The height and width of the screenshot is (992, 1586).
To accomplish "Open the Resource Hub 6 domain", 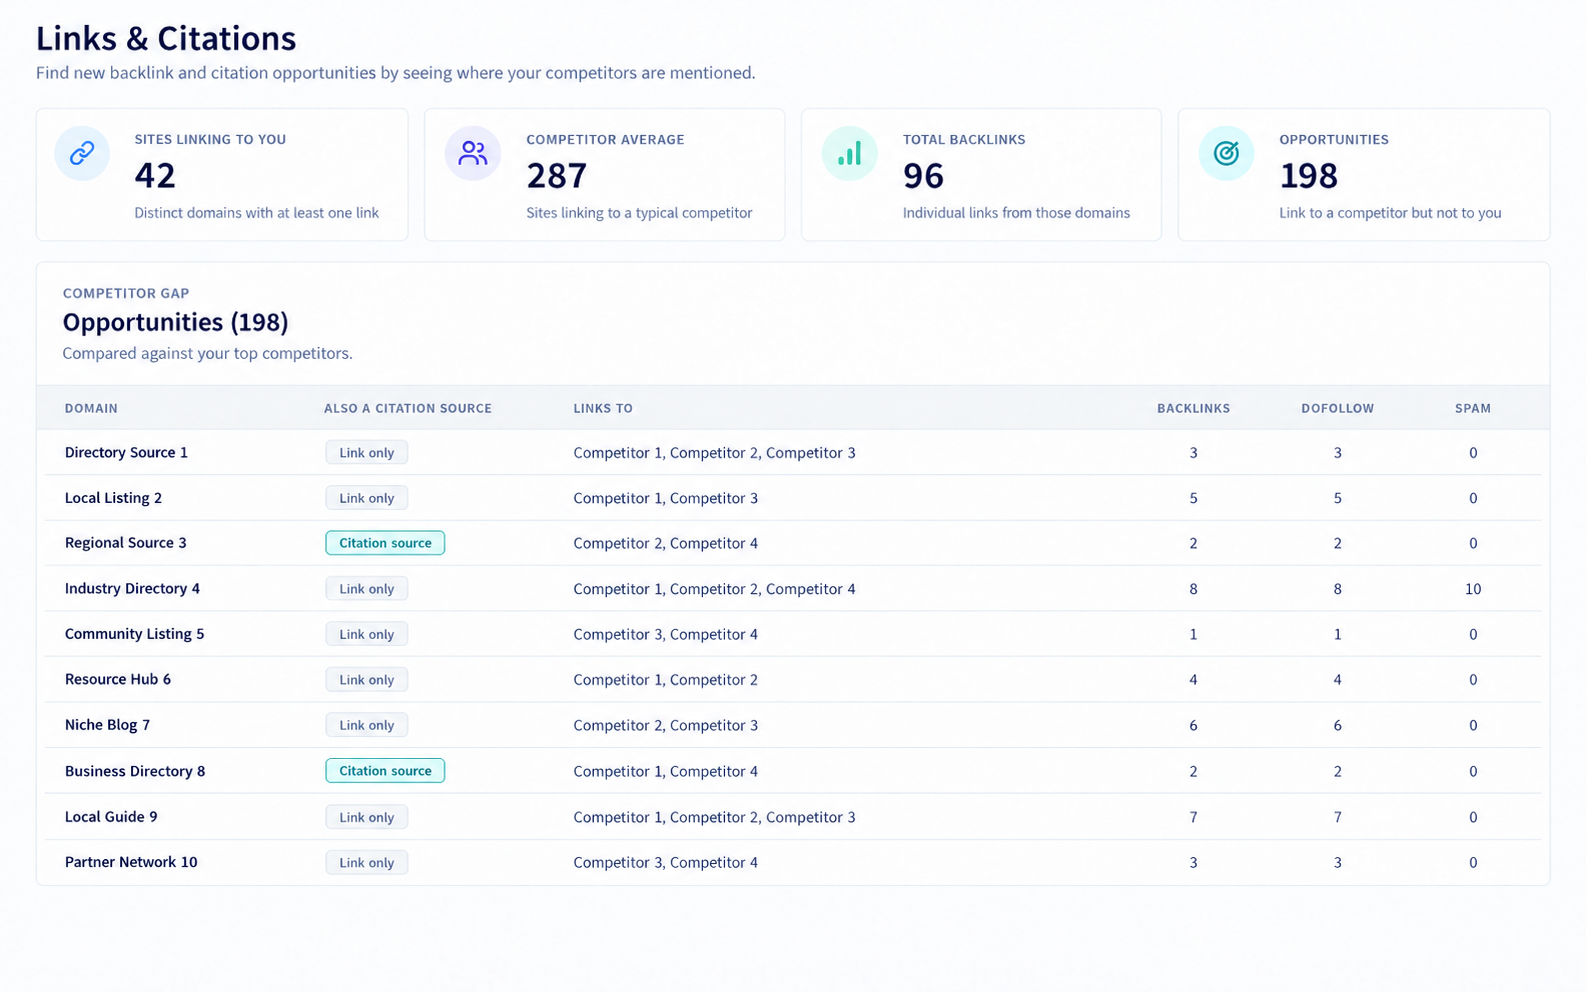I will click(118, 679).
